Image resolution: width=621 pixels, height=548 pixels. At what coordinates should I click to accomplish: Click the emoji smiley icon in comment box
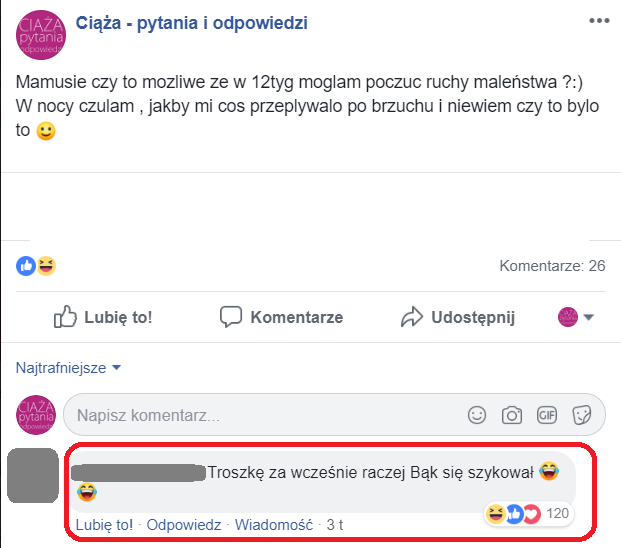click(477, 415)
